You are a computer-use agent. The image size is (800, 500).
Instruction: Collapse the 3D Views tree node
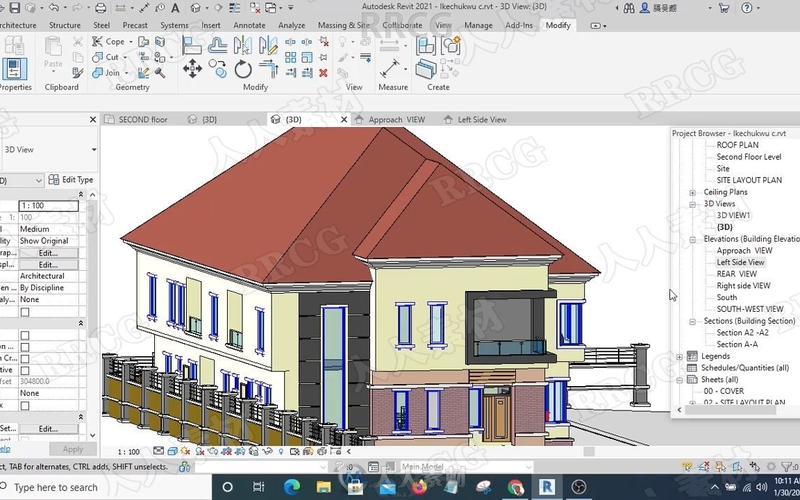[x=692, y=204]
